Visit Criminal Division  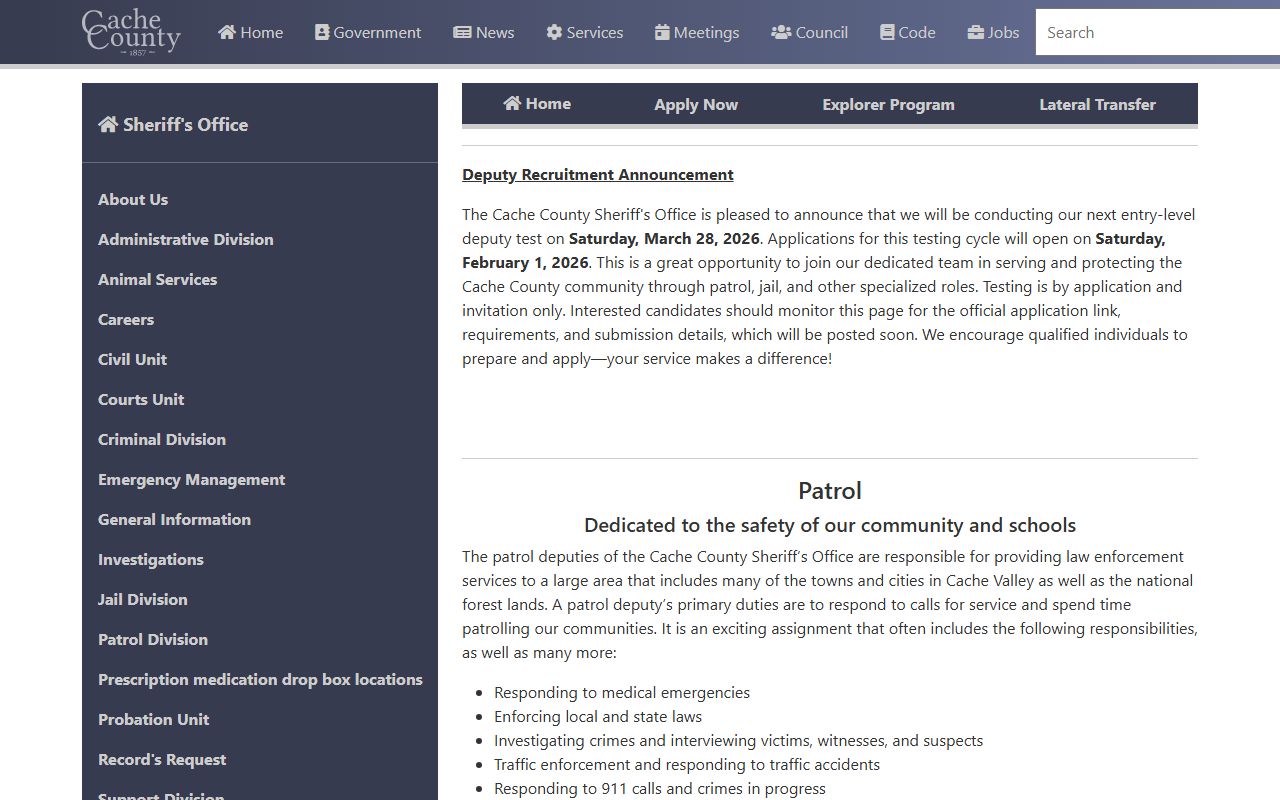[x=162, y=439]
